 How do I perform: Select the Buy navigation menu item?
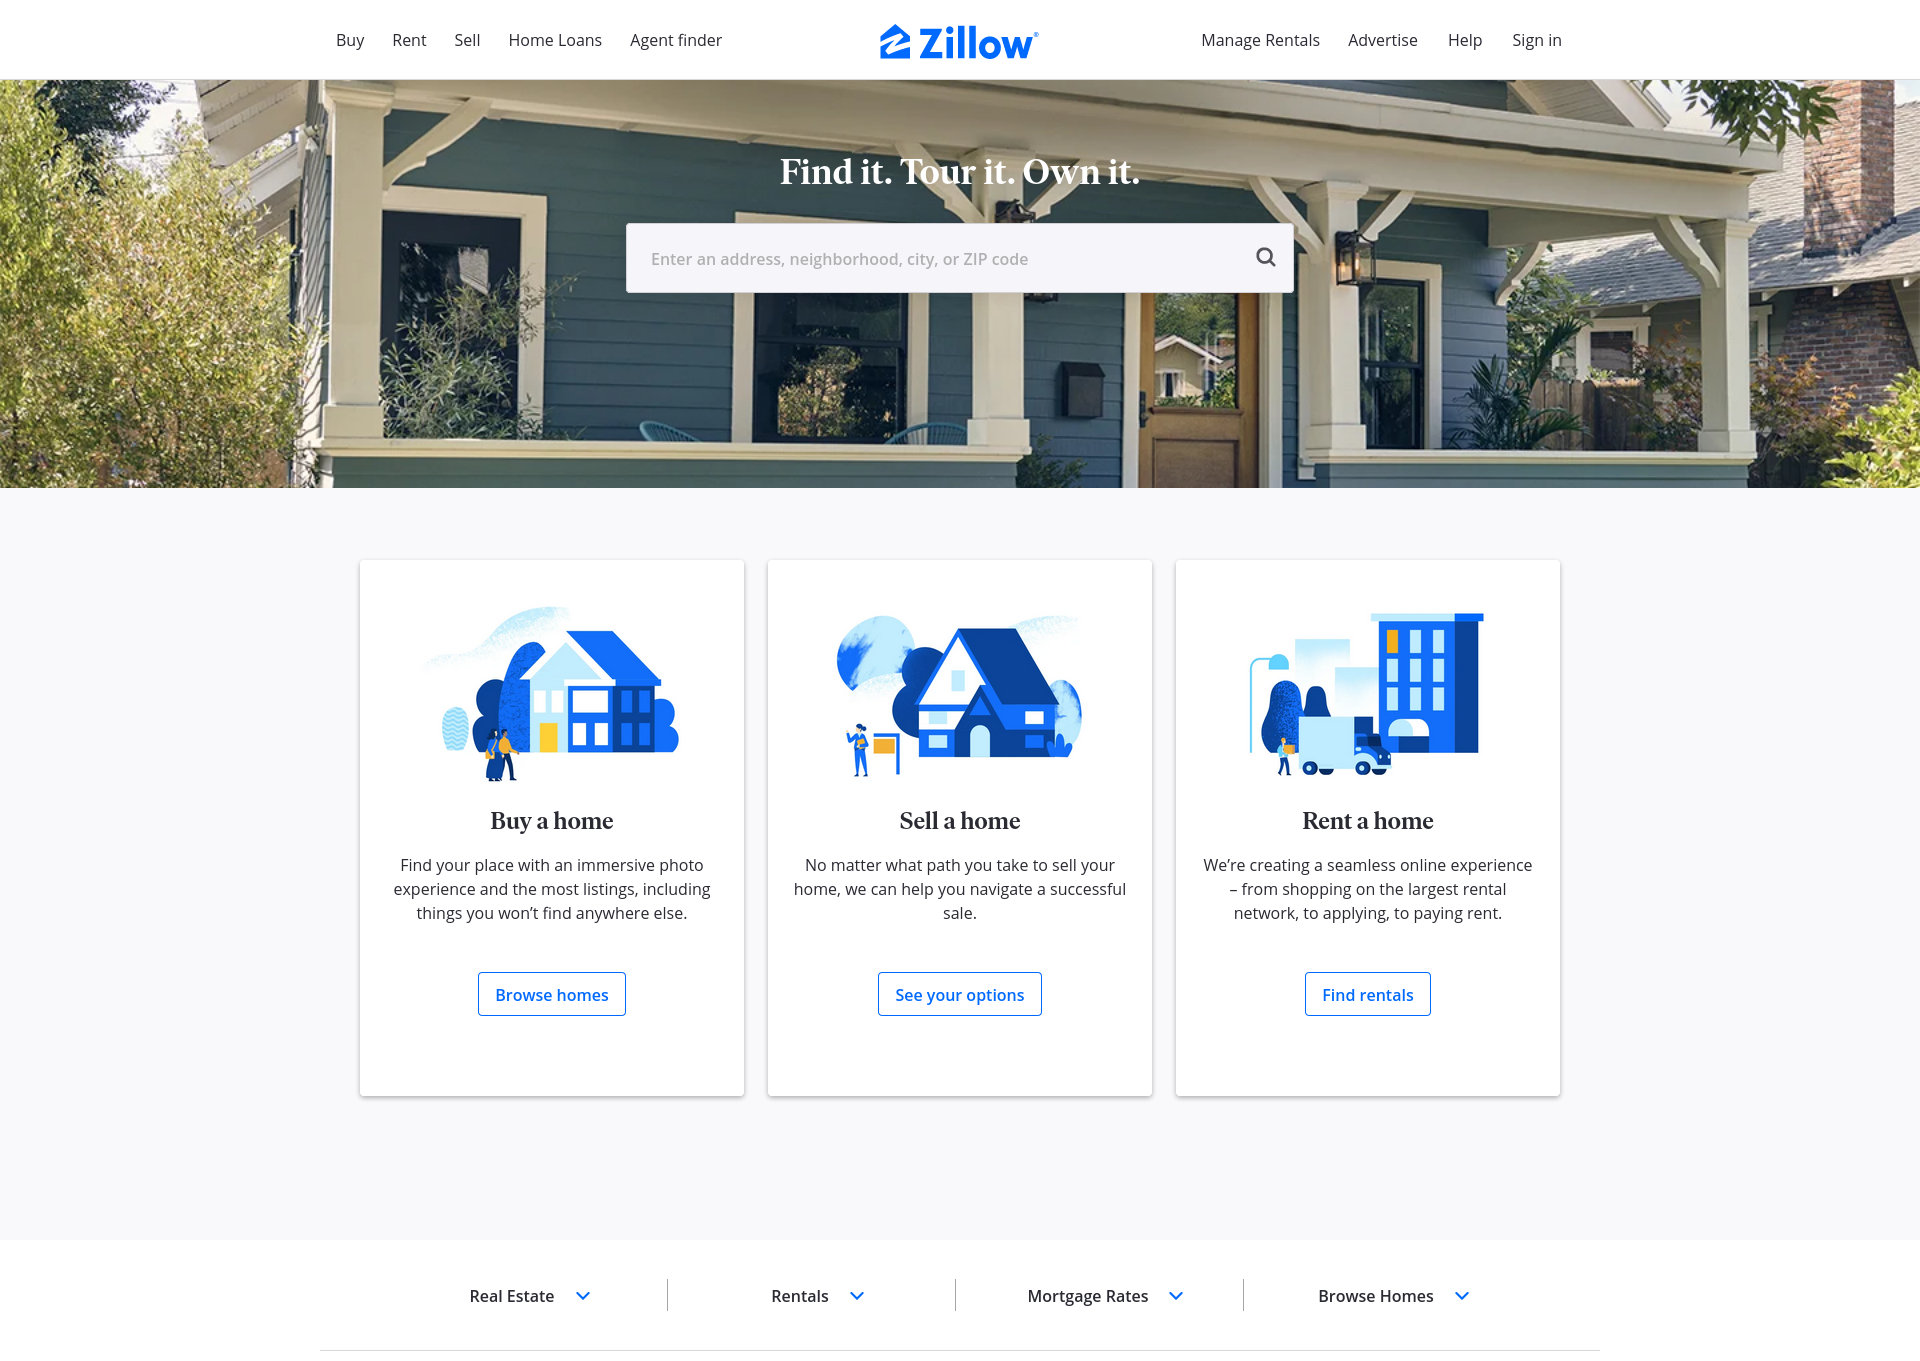coord(349,40)
